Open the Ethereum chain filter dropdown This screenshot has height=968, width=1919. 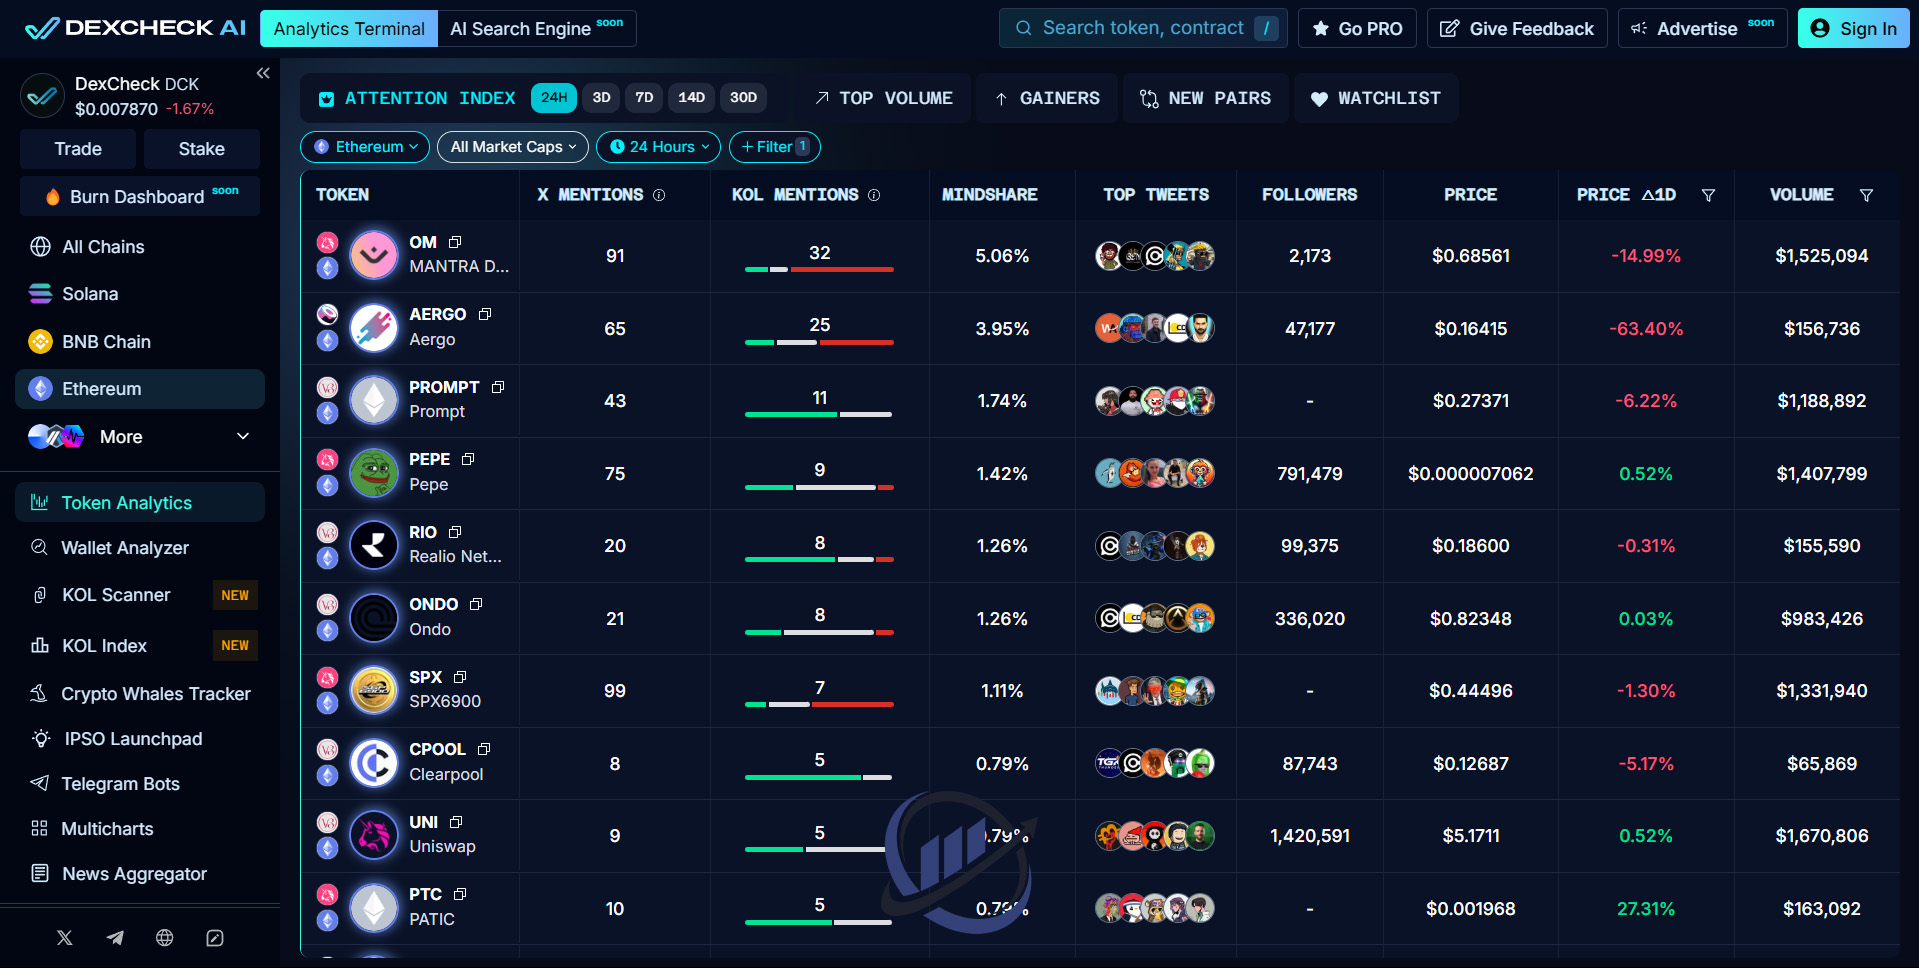point(365,147)
